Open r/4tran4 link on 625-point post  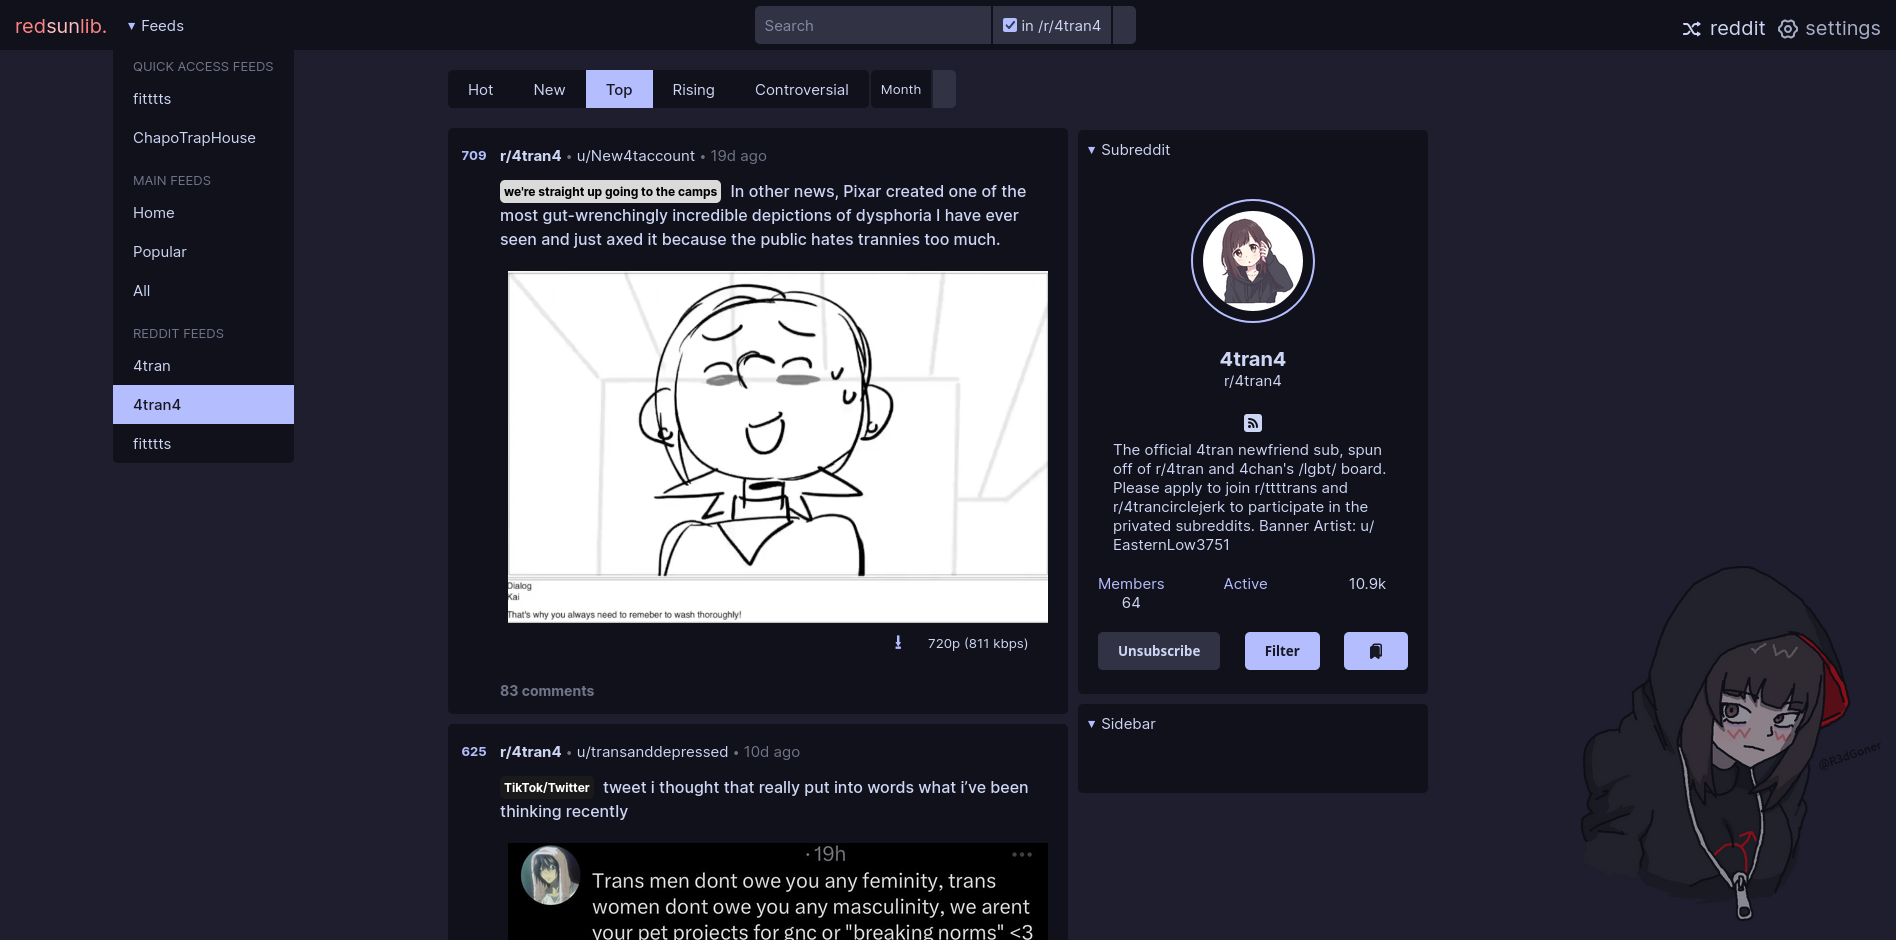530,752
